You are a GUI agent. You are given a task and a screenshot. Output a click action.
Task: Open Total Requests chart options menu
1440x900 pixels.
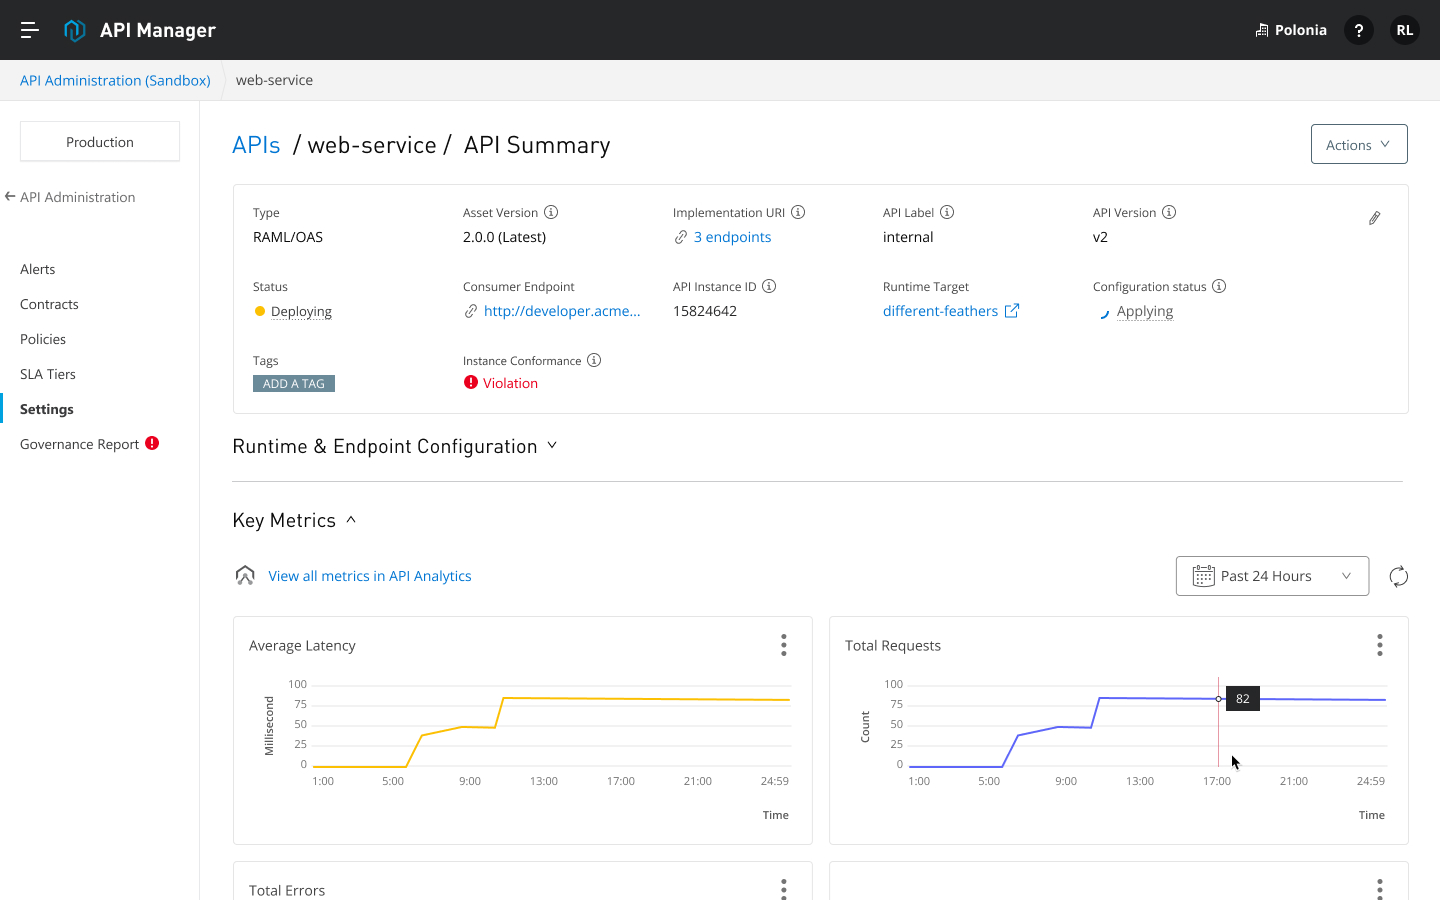(1380, 645)
